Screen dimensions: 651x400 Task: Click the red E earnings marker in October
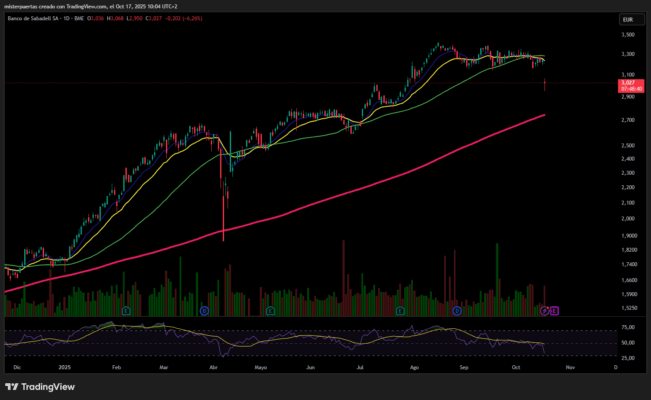(555, 312)
